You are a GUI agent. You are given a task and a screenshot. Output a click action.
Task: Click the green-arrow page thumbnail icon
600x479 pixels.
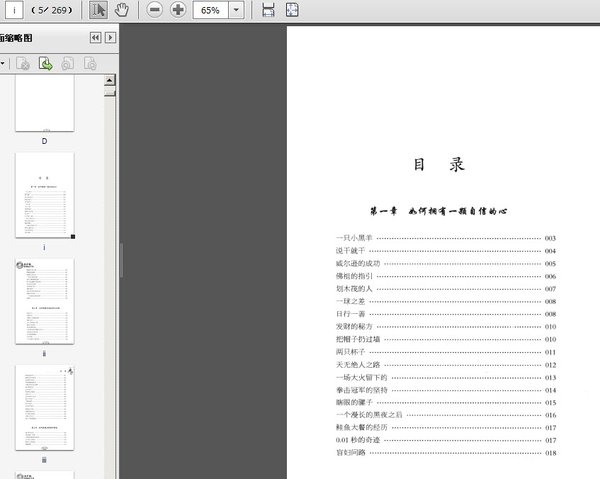tap(46, 64)
